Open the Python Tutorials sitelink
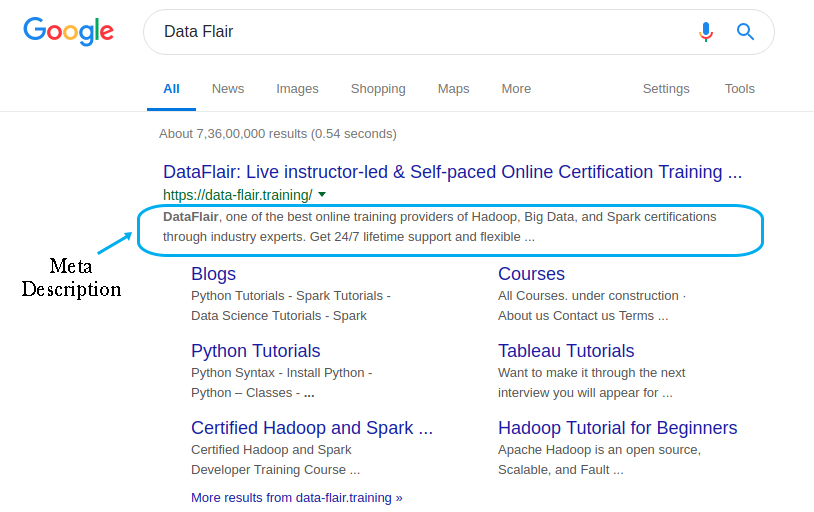The image size is (814, 512). click(255, 351)
